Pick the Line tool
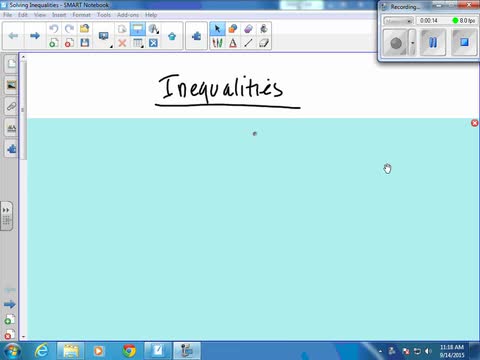The image size is (480, 360). (248, 43)
